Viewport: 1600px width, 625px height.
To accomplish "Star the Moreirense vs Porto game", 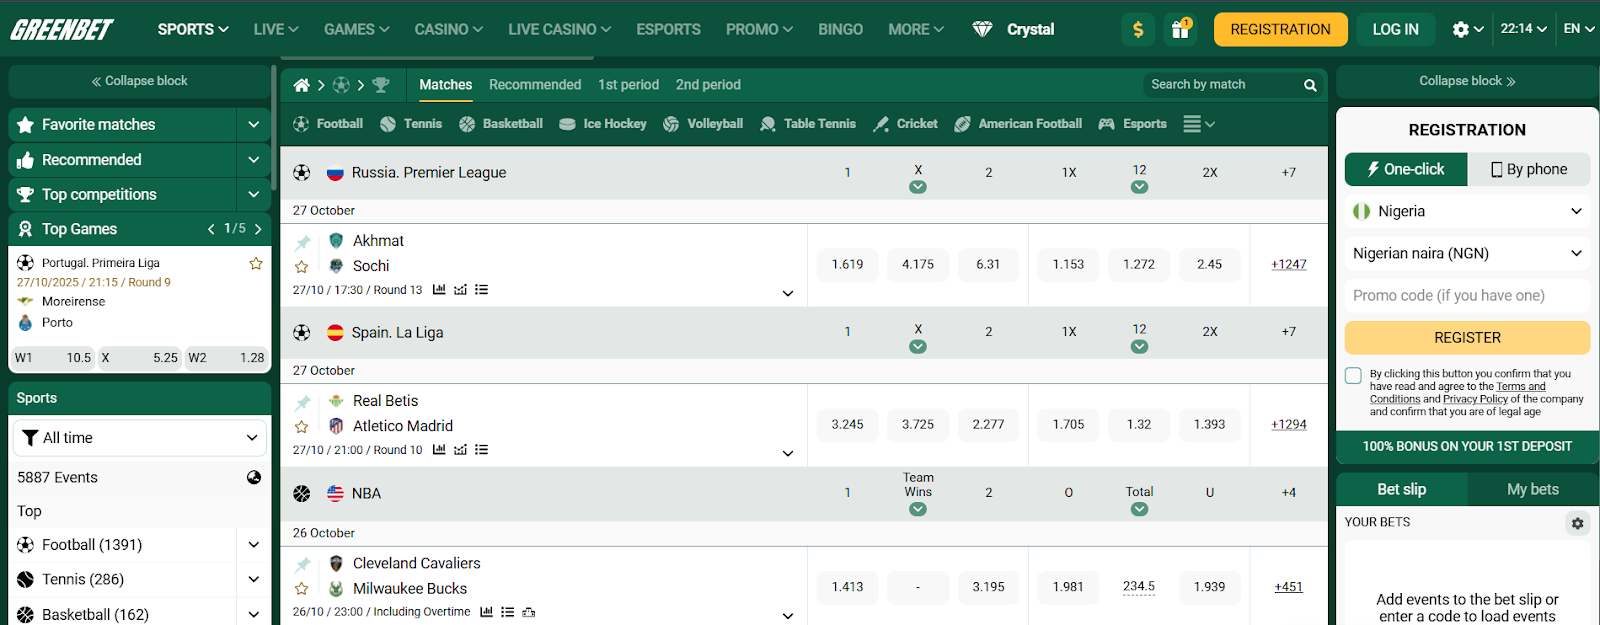I will point(256,263).
